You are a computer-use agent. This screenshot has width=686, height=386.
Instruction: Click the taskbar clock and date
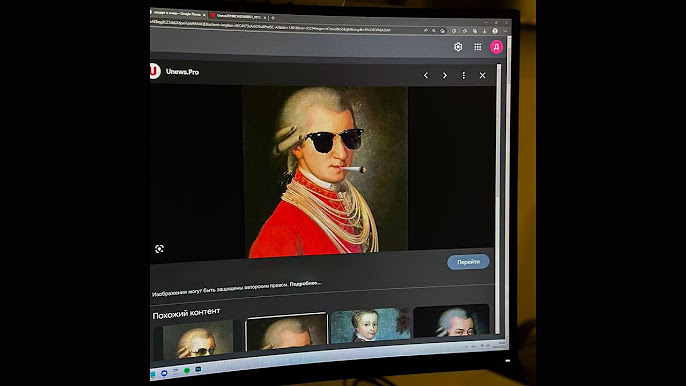point(500,345)
